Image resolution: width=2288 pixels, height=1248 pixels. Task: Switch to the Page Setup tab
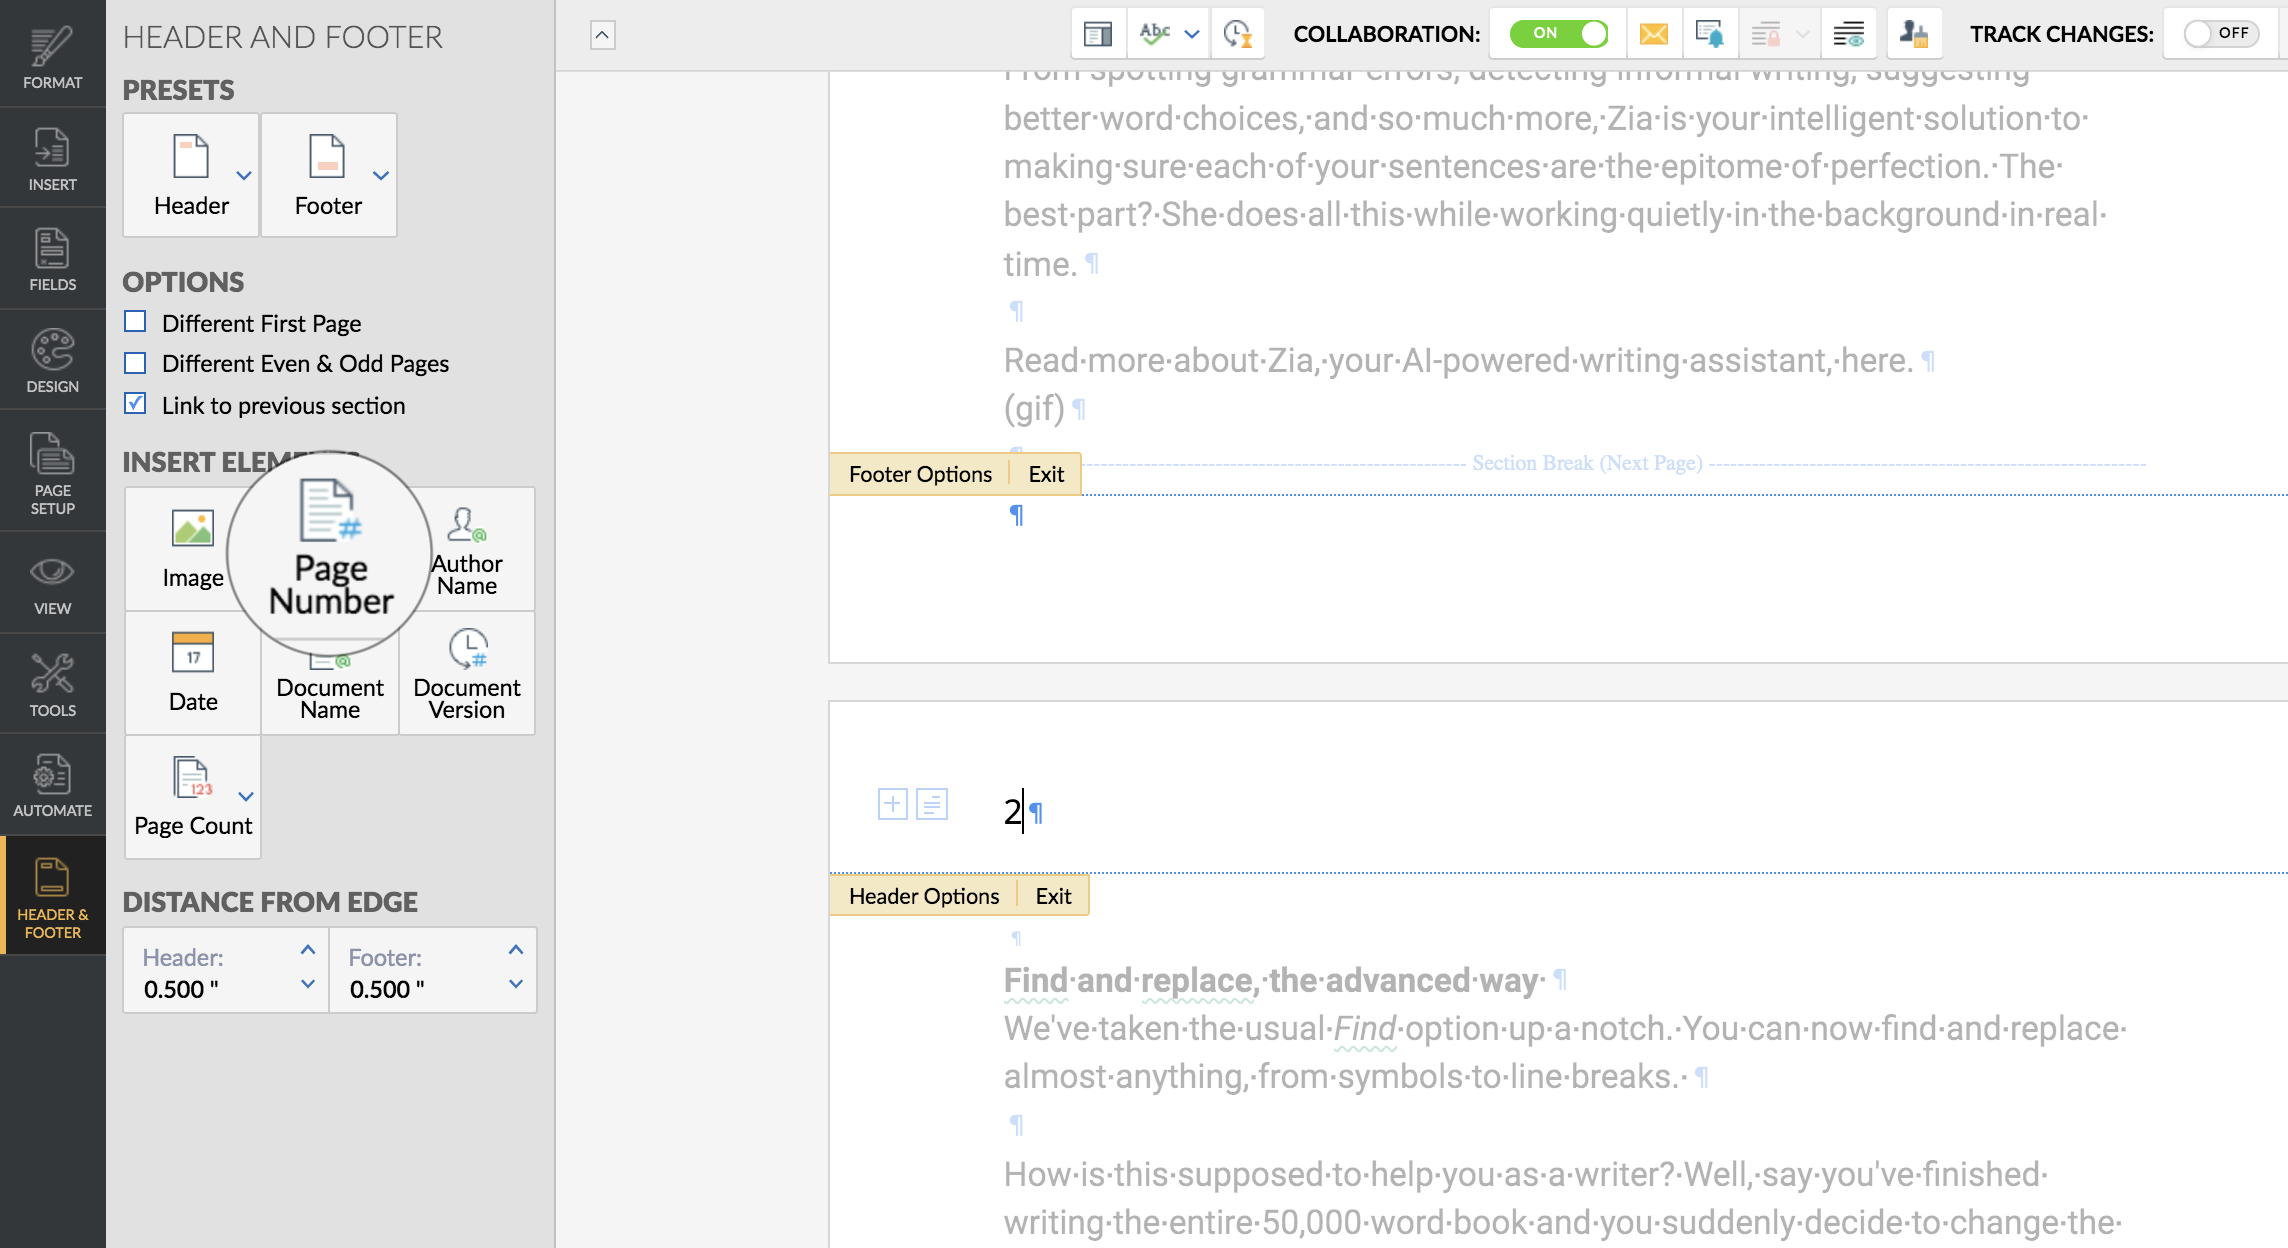(52, 472)
